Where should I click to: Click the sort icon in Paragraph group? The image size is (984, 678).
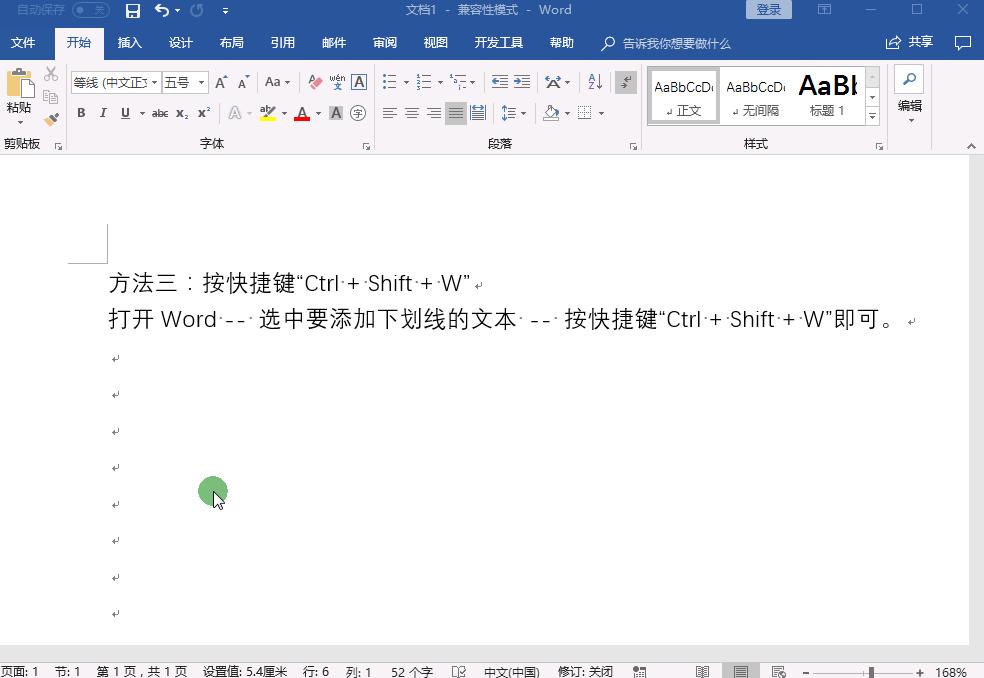(x=594, y=82)
